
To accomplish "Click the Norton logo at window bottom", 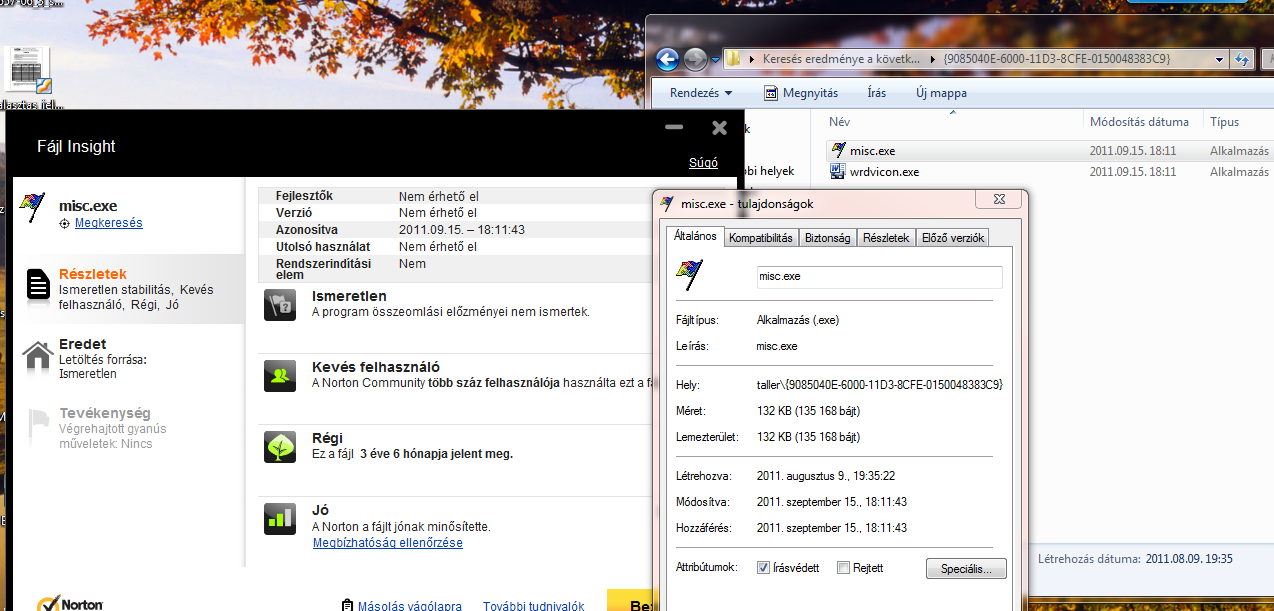I will (70, 603).
